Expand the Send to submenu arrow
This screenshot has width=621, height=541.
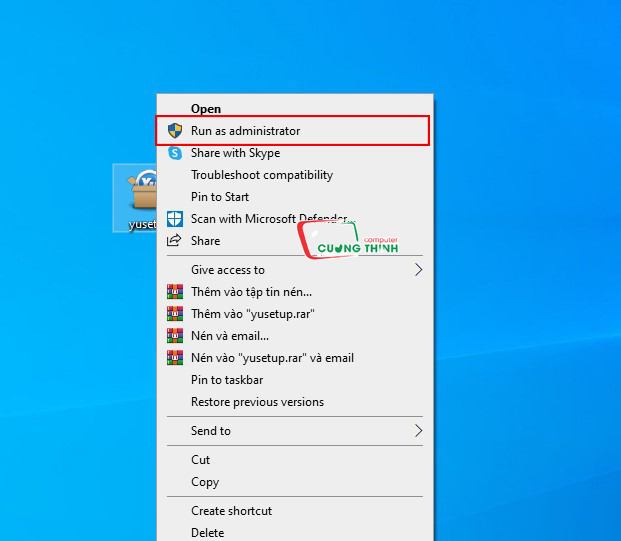point(418,431)
